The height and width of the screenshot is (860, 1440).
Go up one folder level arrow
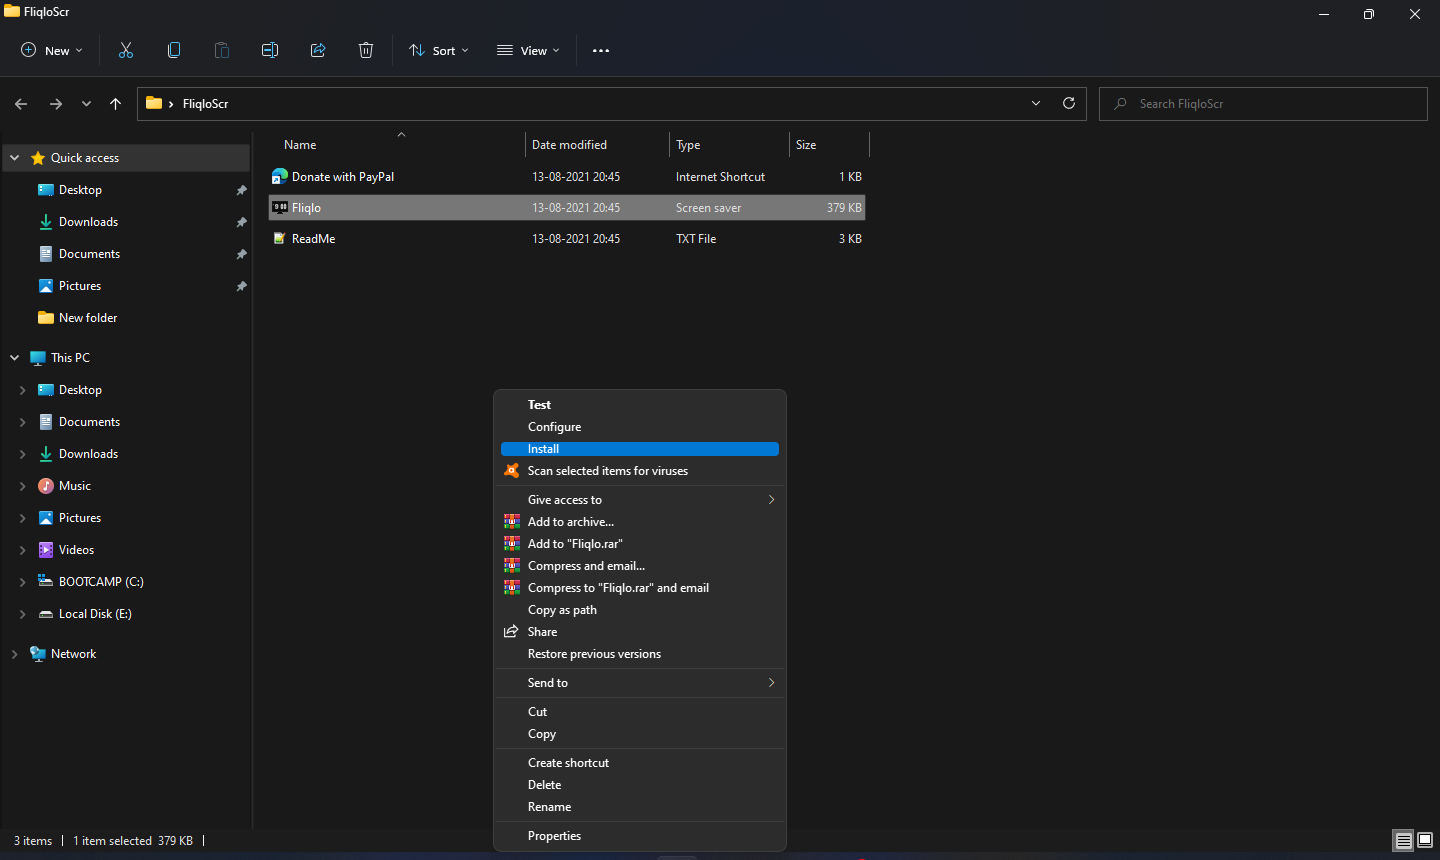point(116,104)
